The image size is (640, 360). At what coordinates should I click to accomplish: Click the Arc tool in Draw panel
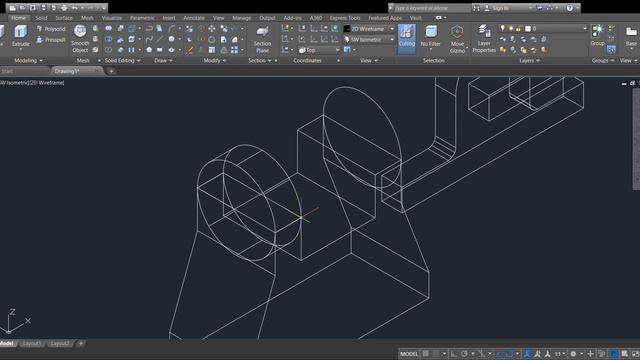[x=171, y=29]
